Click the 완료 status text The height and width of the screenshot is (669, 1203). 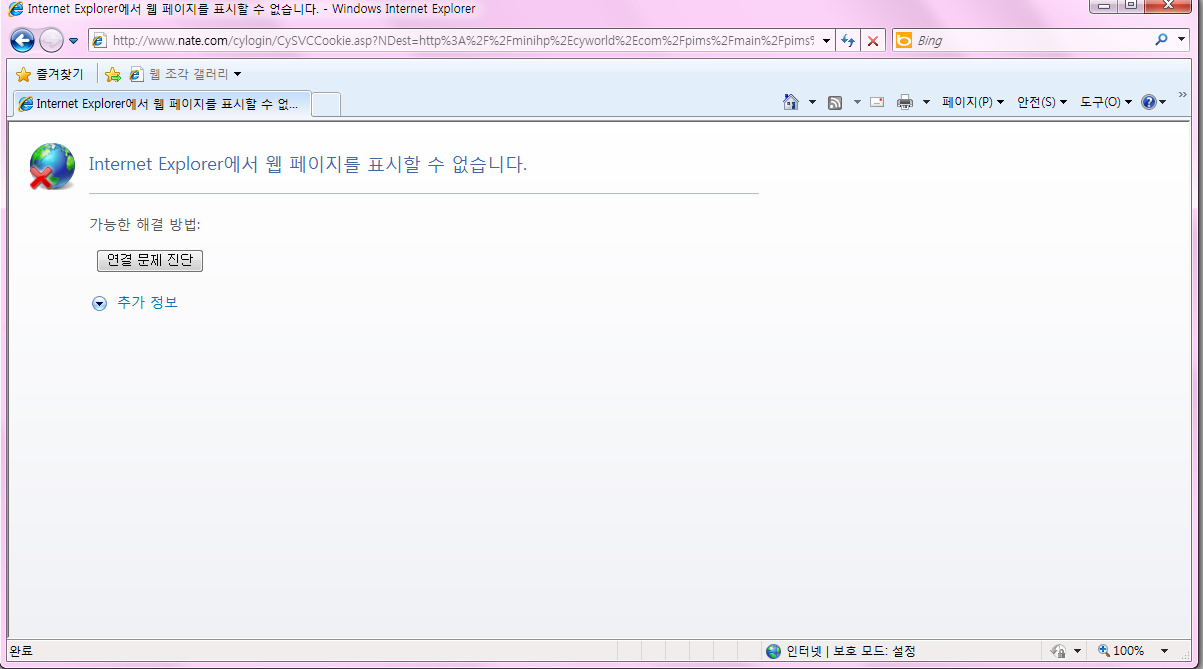21,651
